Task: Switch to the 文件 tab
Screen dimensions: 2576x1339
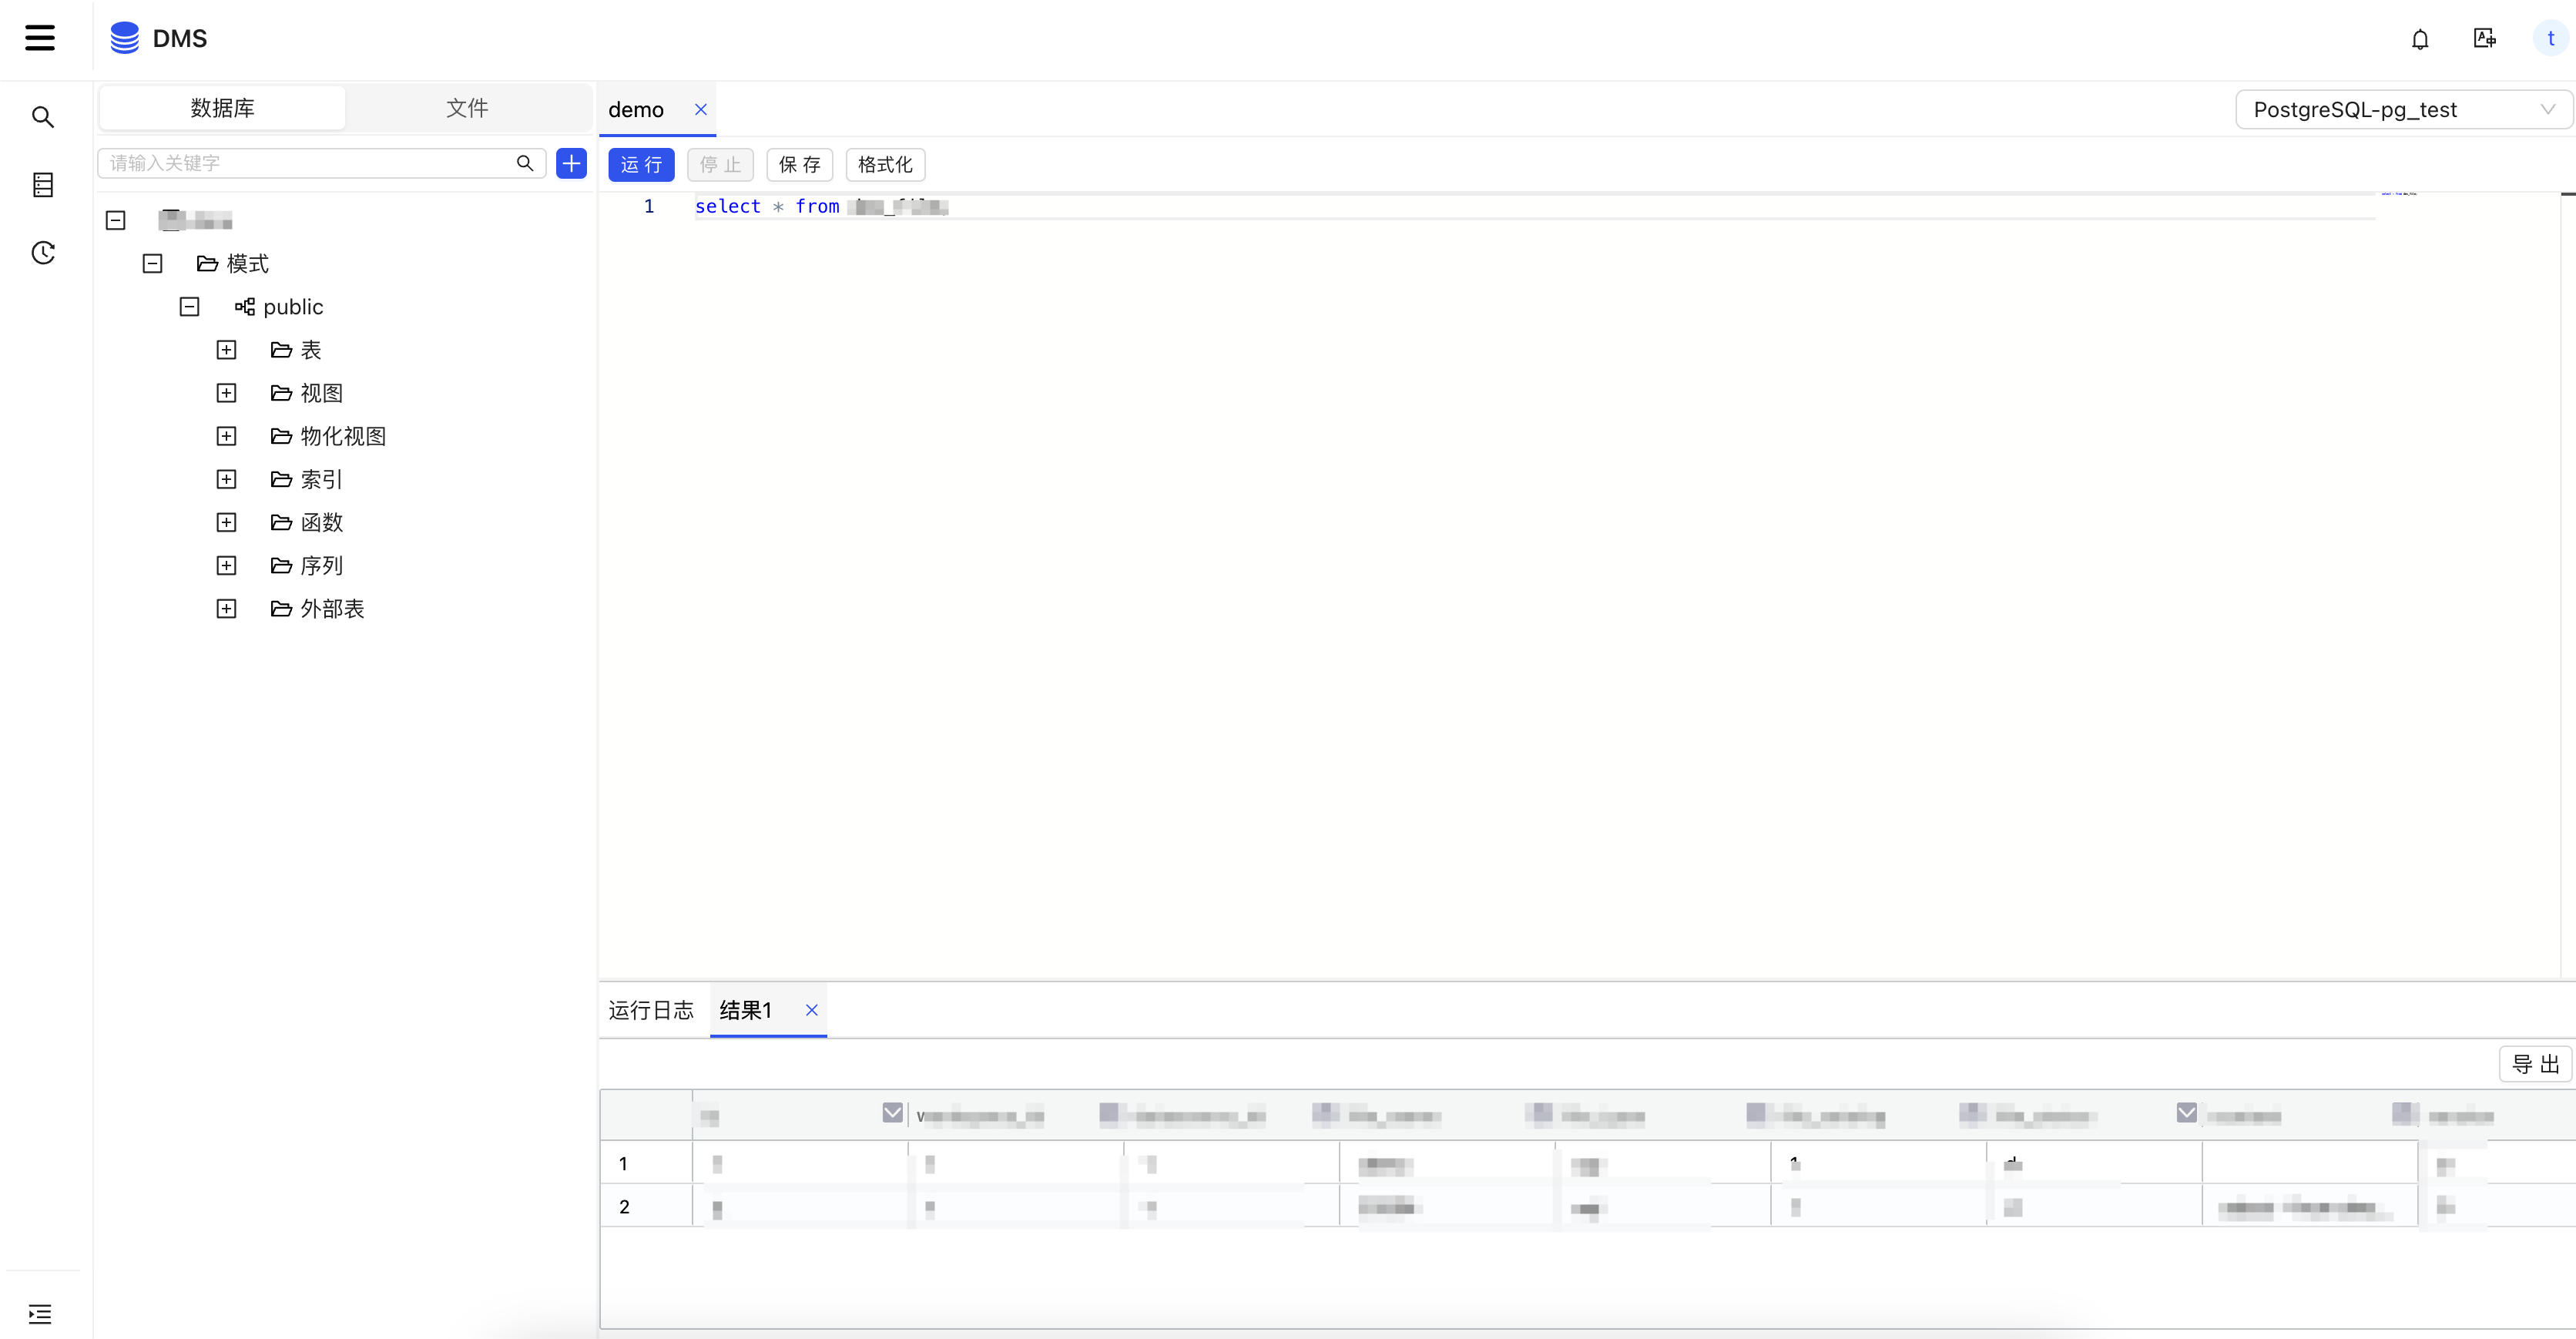Action: tap(467, 108)
